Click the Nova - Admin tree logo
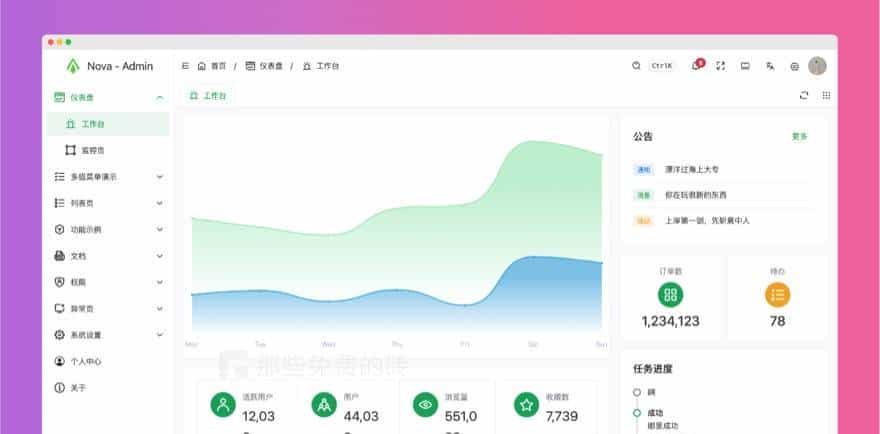880x434 pixels. pyautogui.click(x=72, y=66)
